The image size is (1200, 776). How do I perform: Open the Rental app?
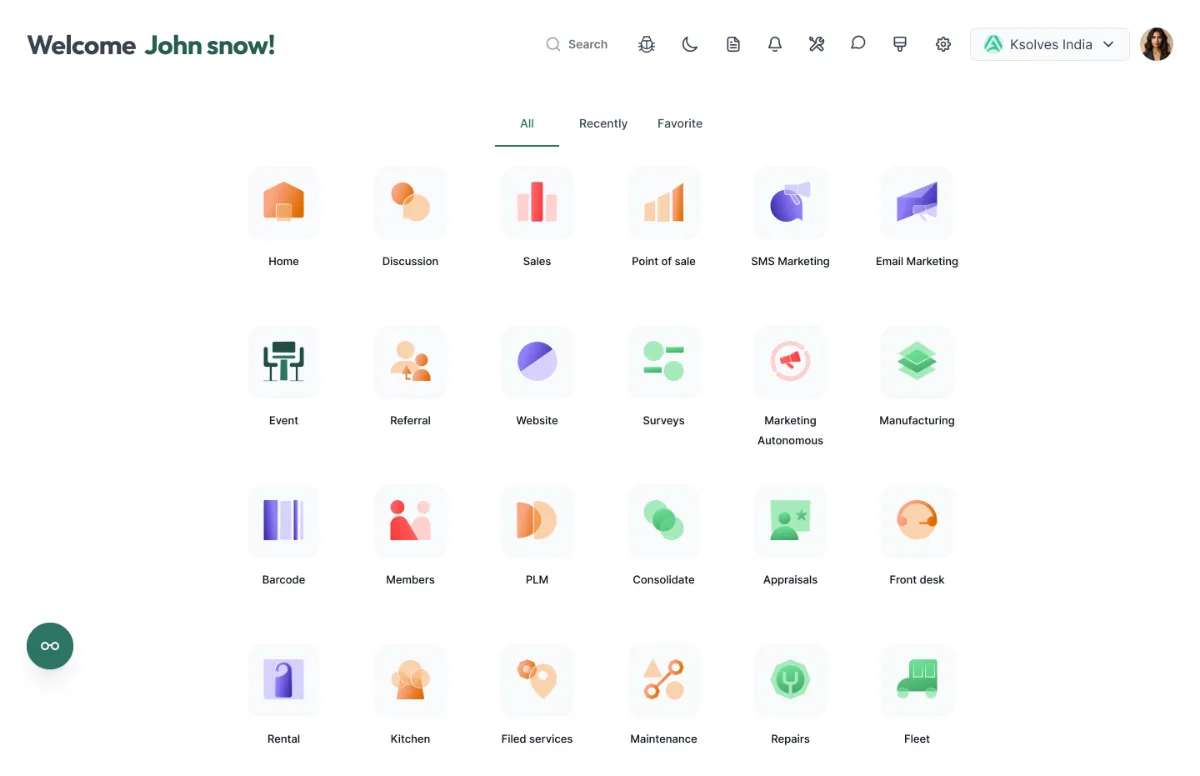tap(284, 680)
